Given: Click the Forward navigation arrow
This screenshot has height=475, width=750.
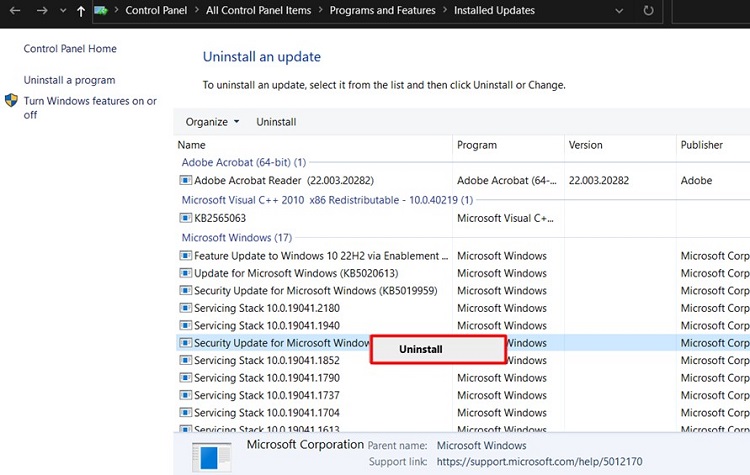Looking at the screenshot, I should pyautogui.click(x=41, y=11).
